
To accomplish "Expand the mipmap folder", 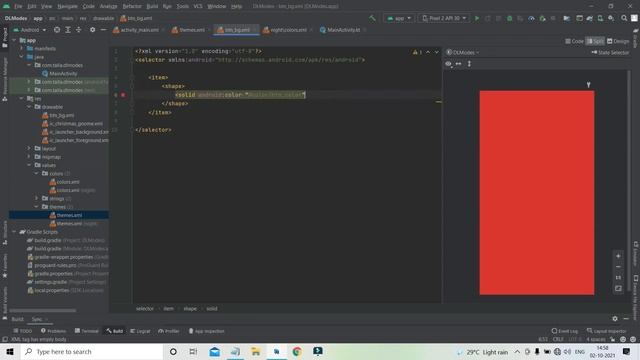I will click(29, 157).
